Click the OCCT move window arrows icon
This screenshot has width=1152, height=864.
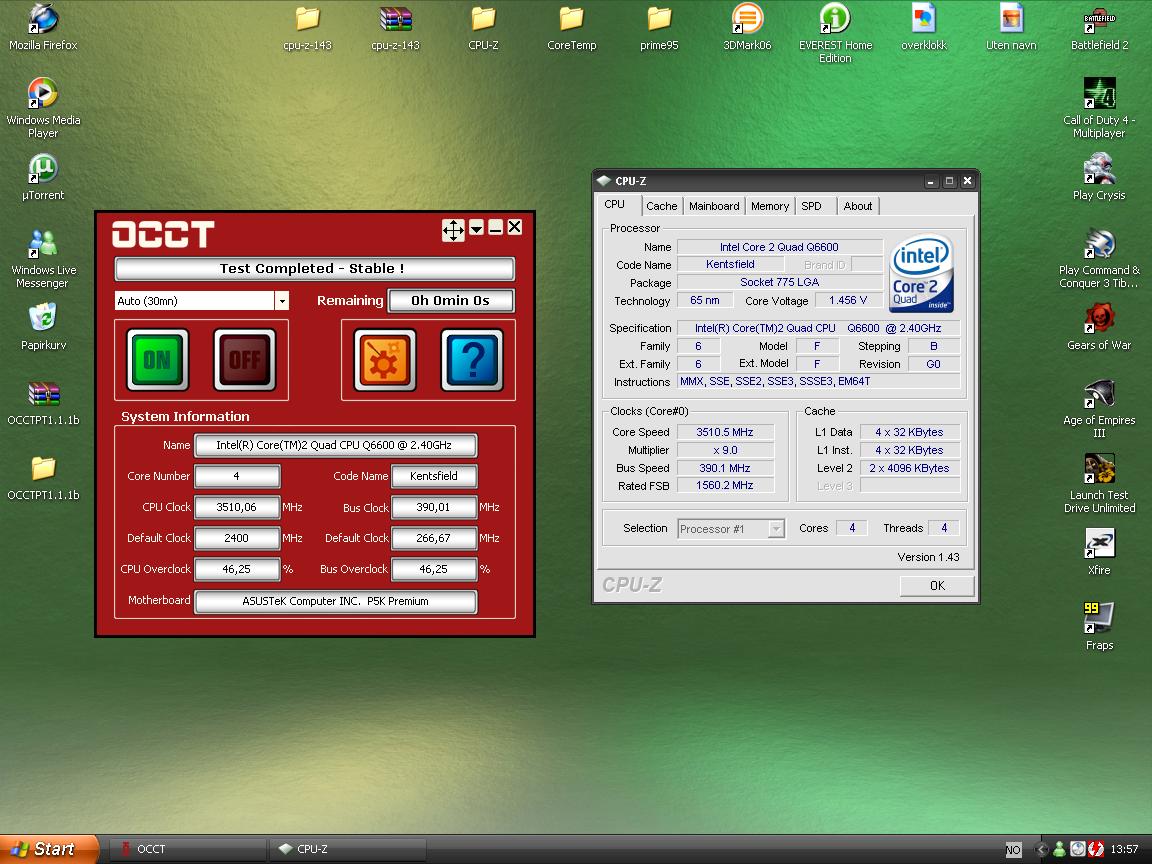coord(453,230)
